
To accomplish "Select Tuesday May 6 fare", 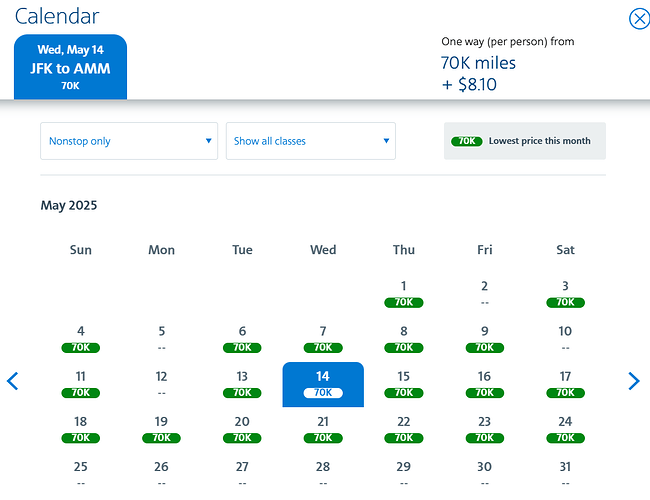I will coord(242,339).
